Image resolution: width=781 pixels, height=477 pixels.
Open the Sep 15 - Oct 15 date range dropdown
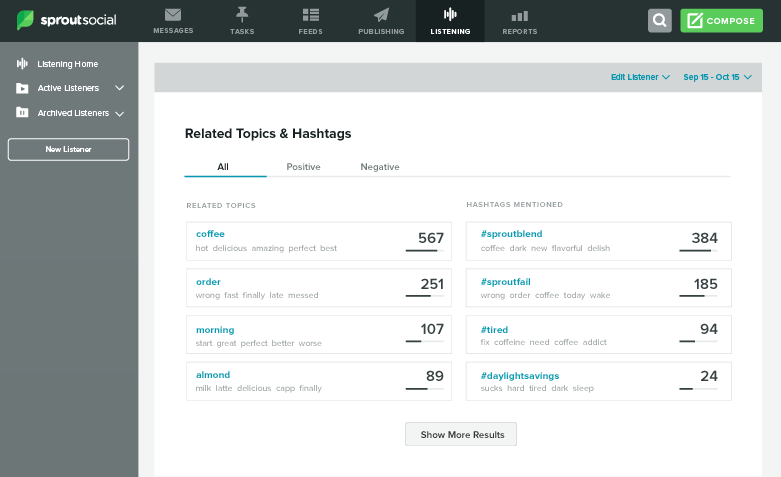tap(717, 77)
